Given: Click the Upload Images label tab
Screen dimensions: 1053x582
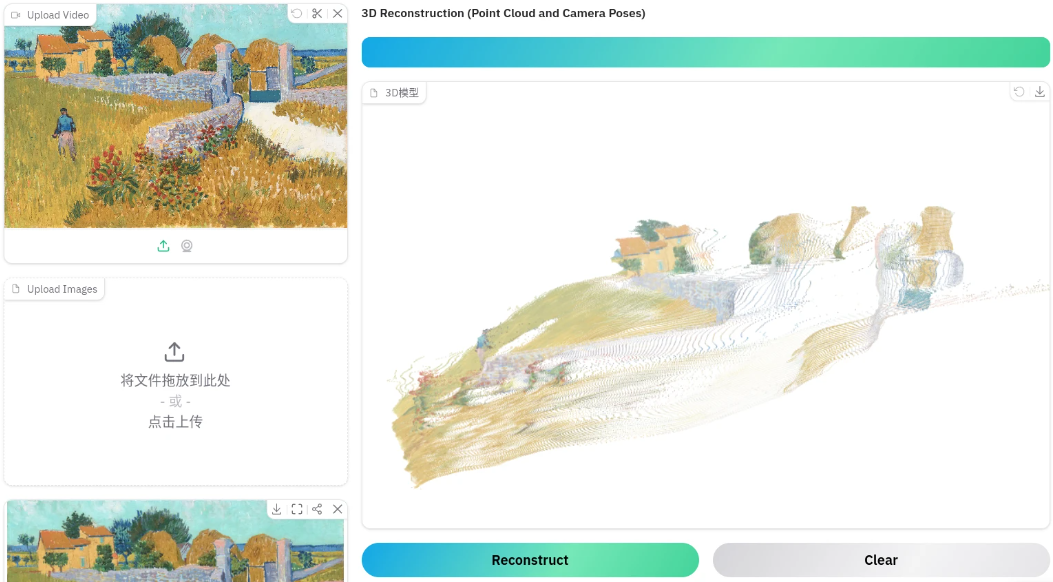Looking at the screenshot, I should [x=55, y=289].
